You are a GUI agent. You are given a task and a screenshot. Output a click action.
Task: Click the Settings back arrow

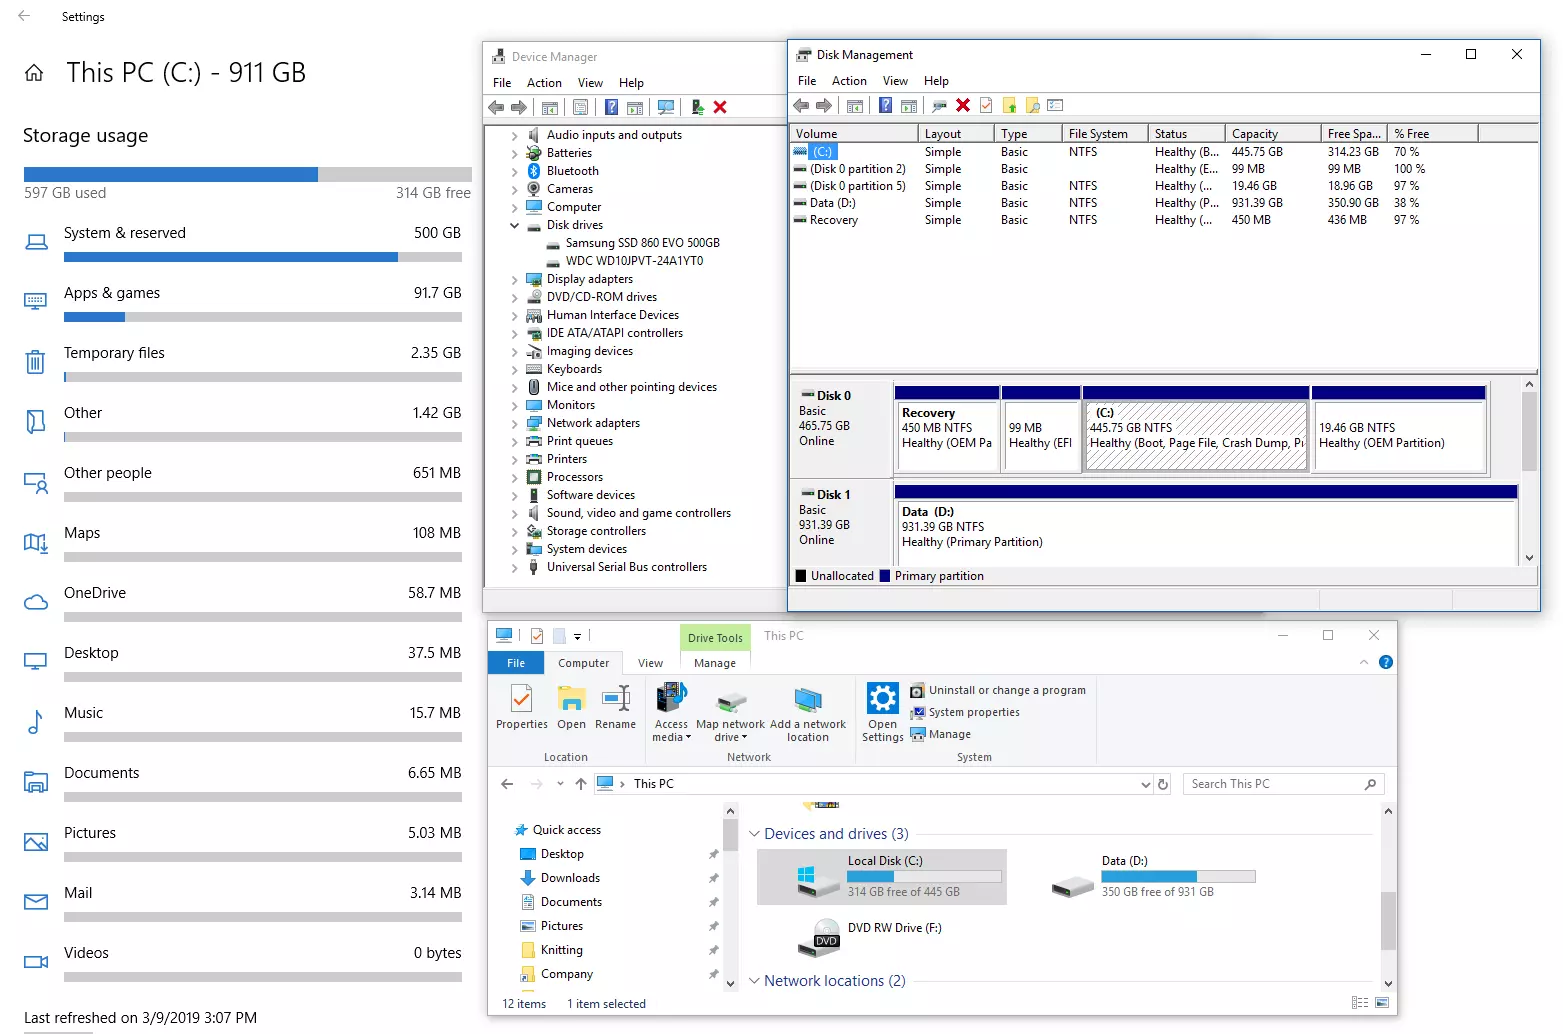24,16
